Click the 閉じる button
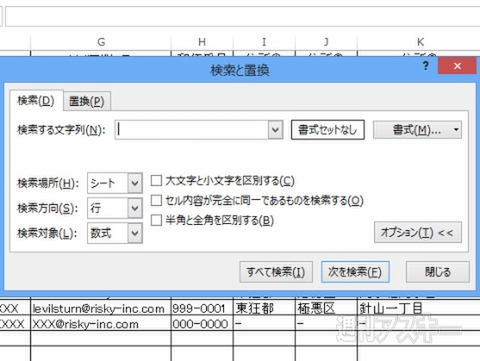The height and width of the screenshot is (361, 480). point(438,272)
